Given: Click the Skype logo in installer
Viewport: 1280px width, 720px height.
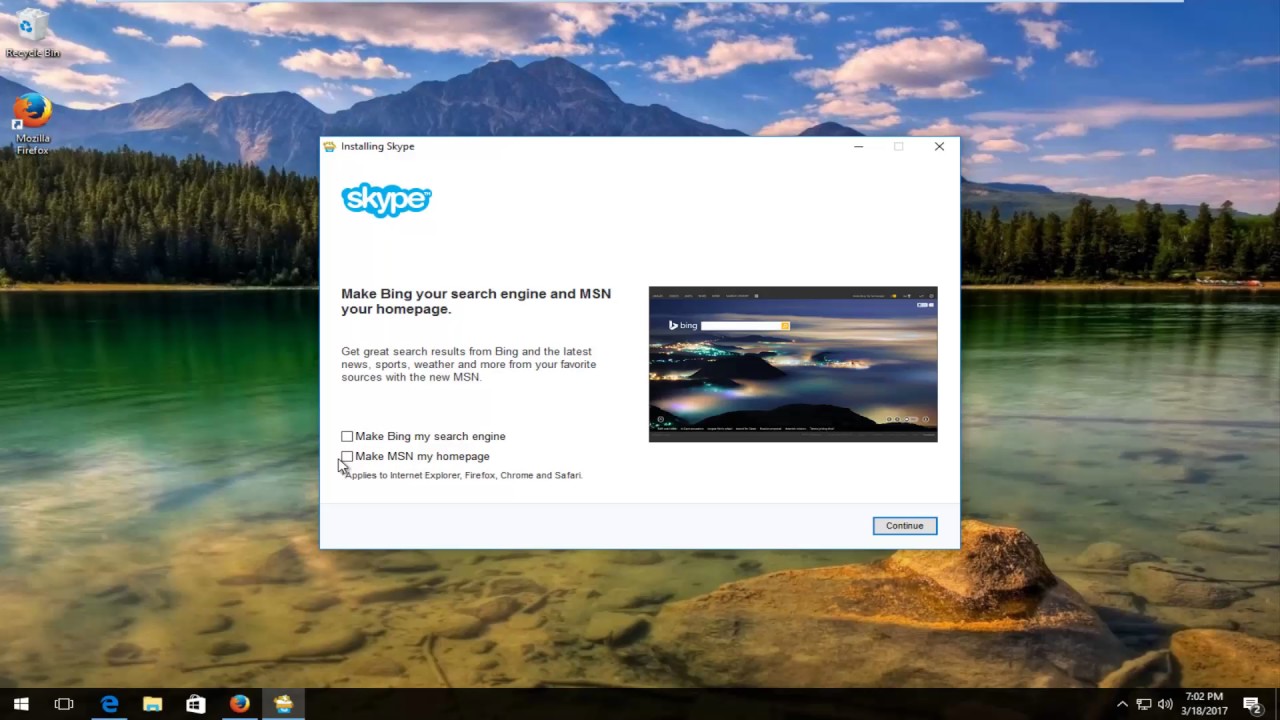Looking at the screenshot, I should click(x=386, y=199).
